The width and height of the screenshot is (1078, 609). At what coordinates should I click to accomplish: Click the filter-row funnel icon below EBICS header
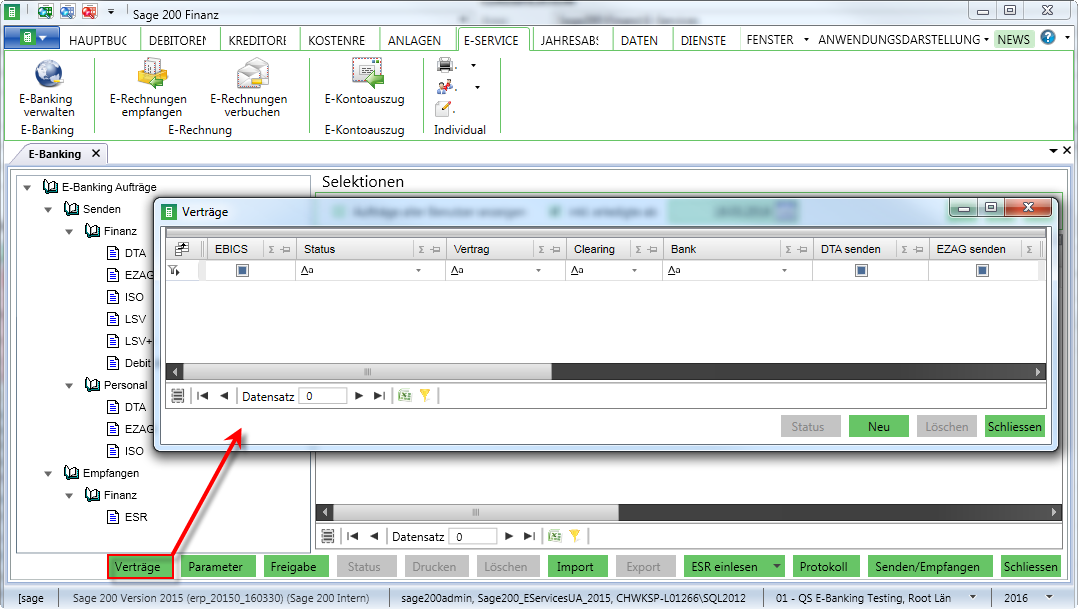(x=175, y=271)
